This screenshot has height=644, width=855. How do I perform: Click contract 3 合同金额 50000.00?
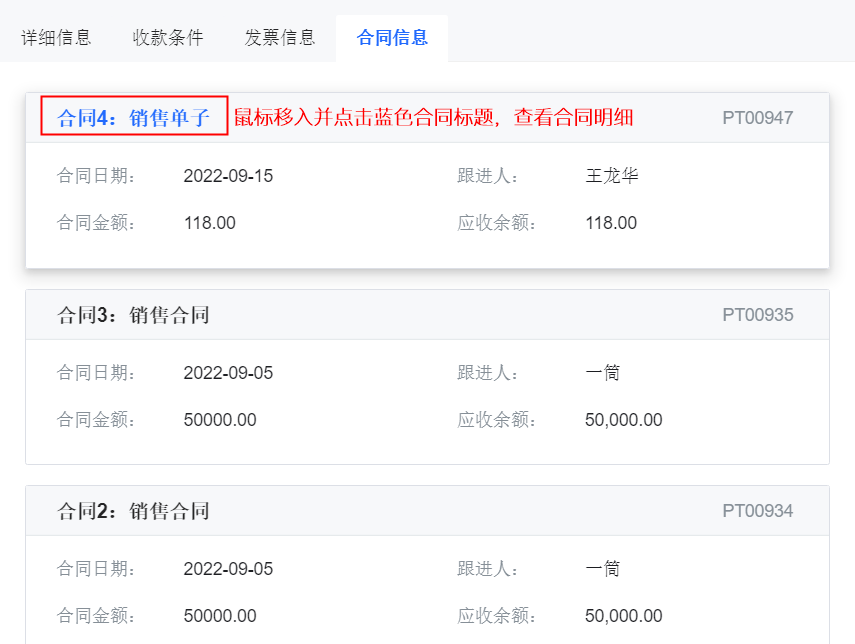(220, 420)
